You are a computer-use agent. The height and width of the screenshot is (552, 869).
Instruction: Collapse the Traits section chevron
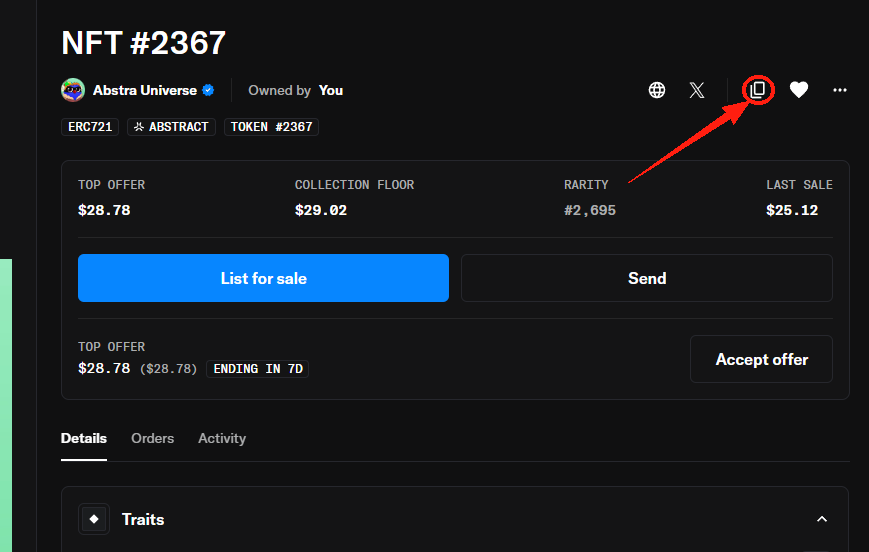(822, 519)
